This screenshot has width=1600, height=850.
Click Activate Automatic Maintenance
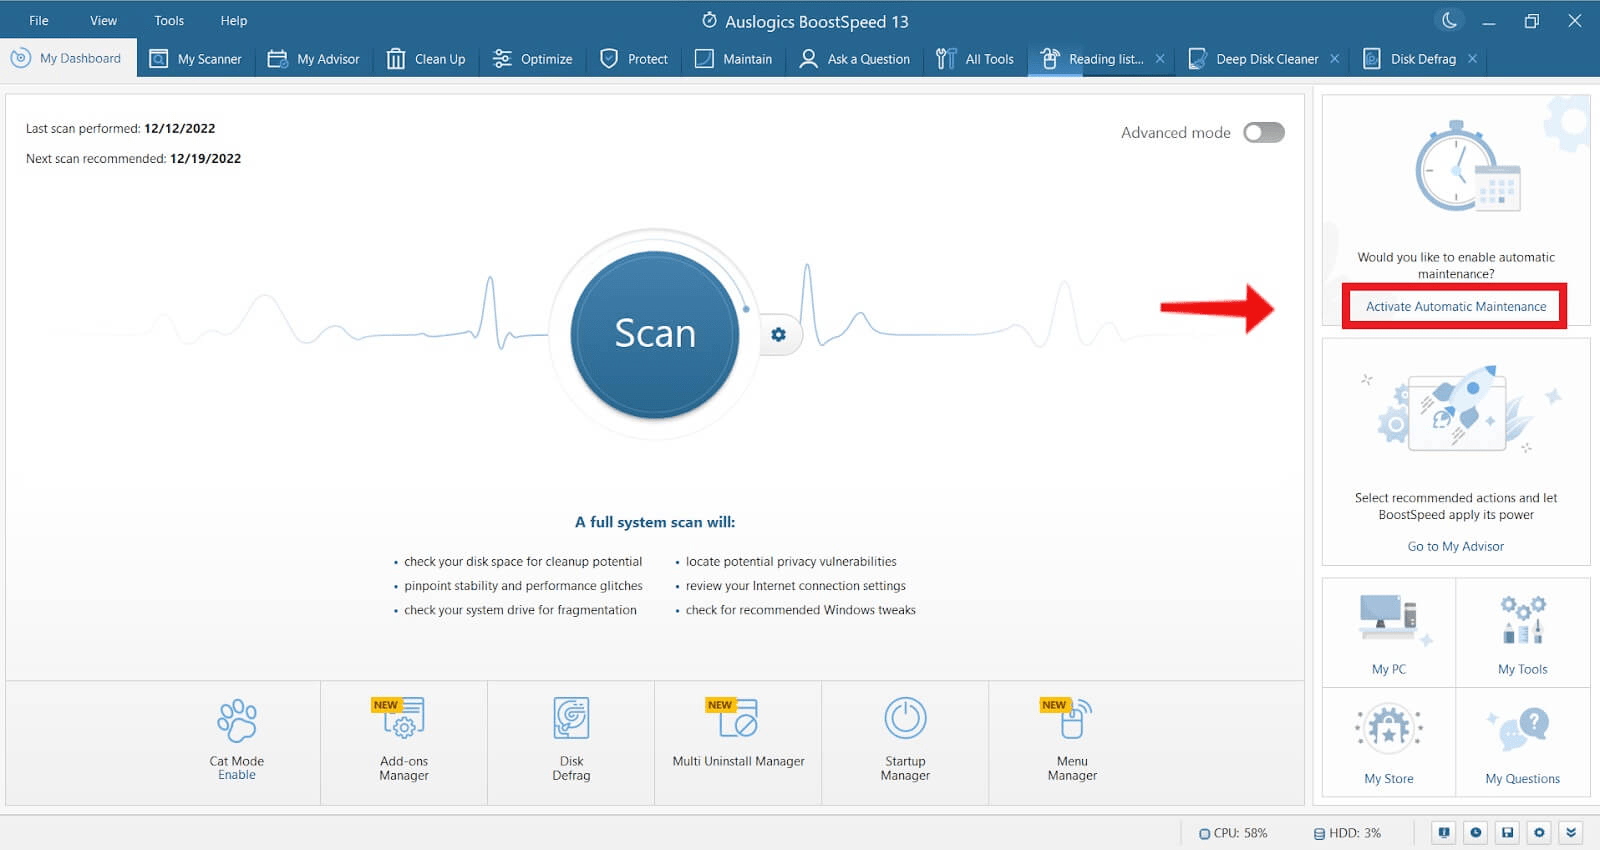(x=1455, y=306)
